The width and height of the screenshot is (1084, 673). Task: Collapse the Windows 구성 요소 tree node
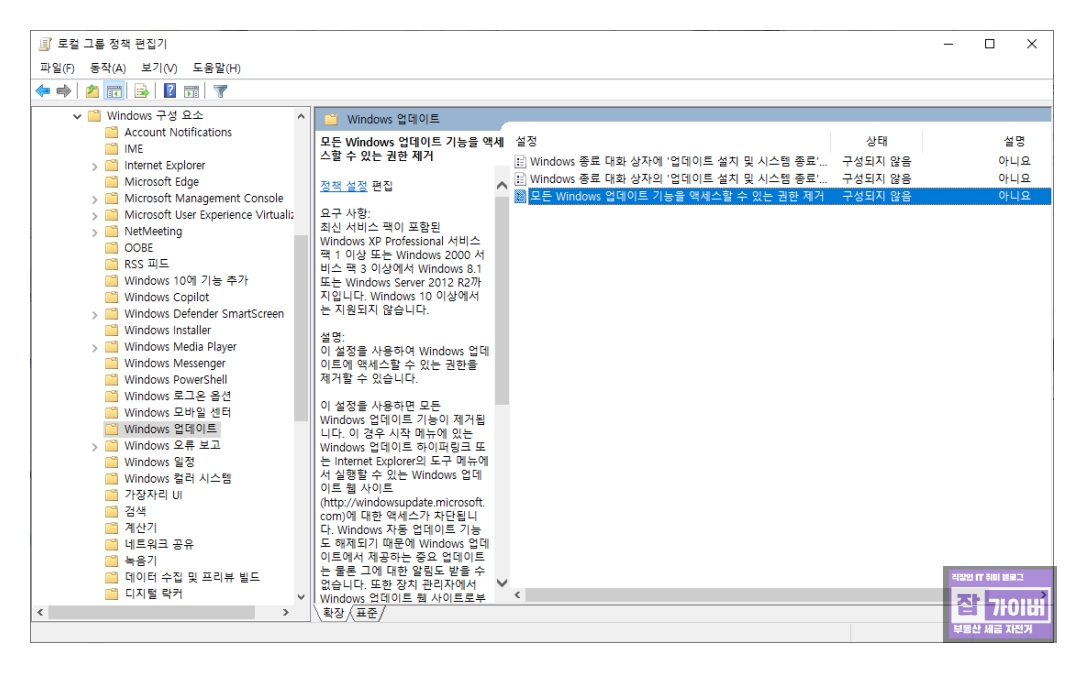coord(77,116)
